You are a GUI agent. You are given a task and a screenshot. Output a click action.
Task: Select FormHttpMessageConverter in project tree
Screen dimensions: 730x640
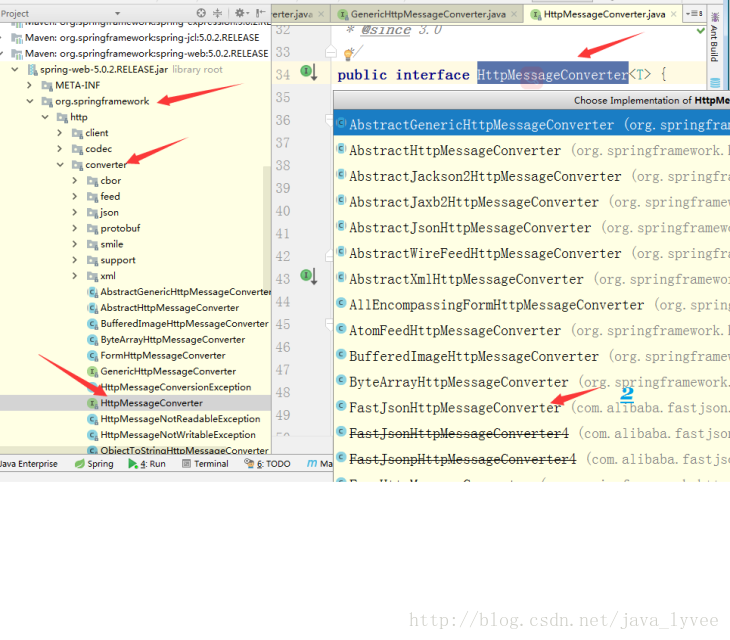coord(163,355)
